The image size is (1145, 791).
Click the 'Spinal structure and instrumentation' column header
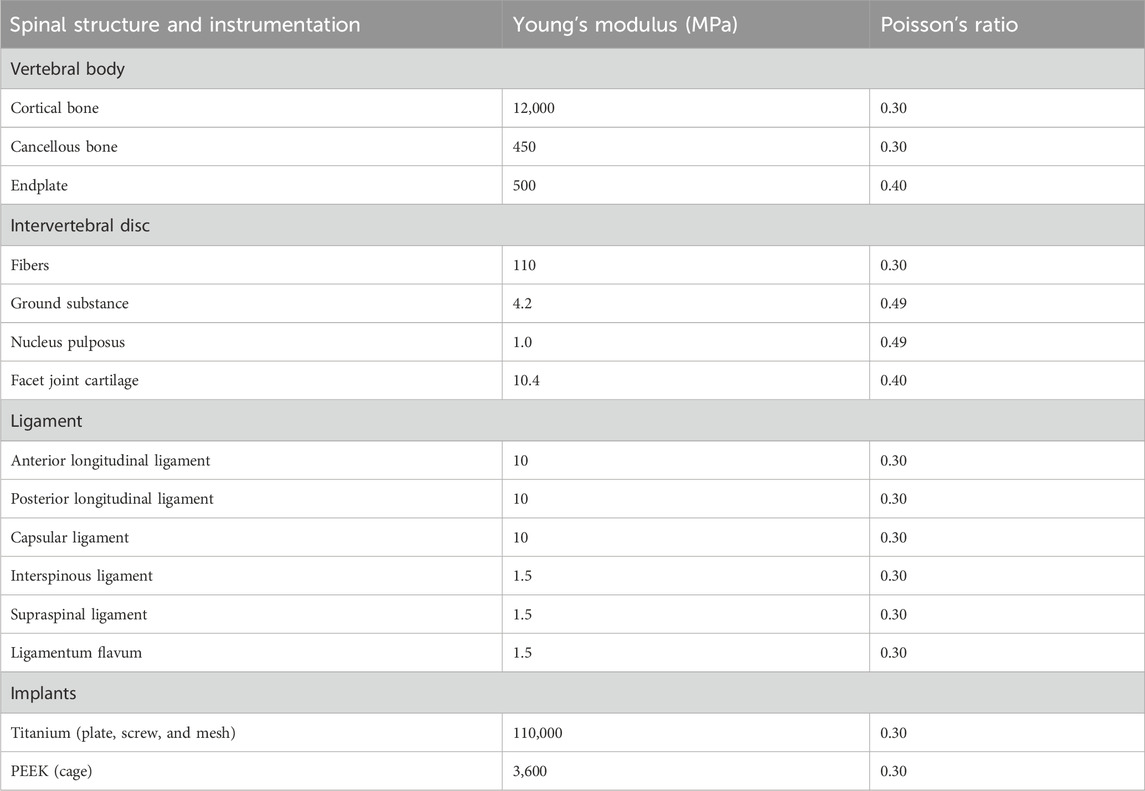click(x=185, y=25)
